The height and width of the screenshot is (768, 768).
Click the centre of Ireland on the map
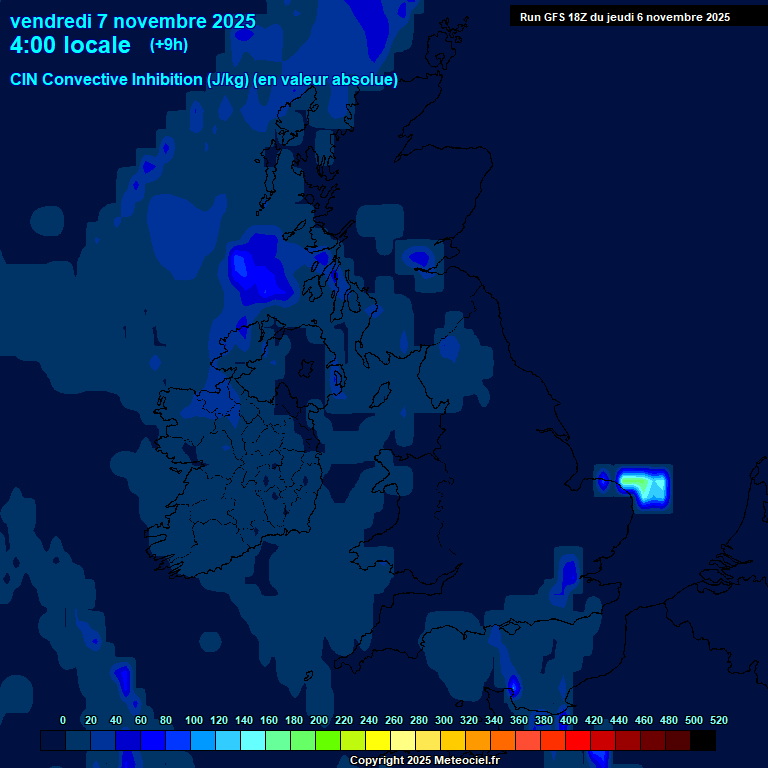[x=250, y=470]
